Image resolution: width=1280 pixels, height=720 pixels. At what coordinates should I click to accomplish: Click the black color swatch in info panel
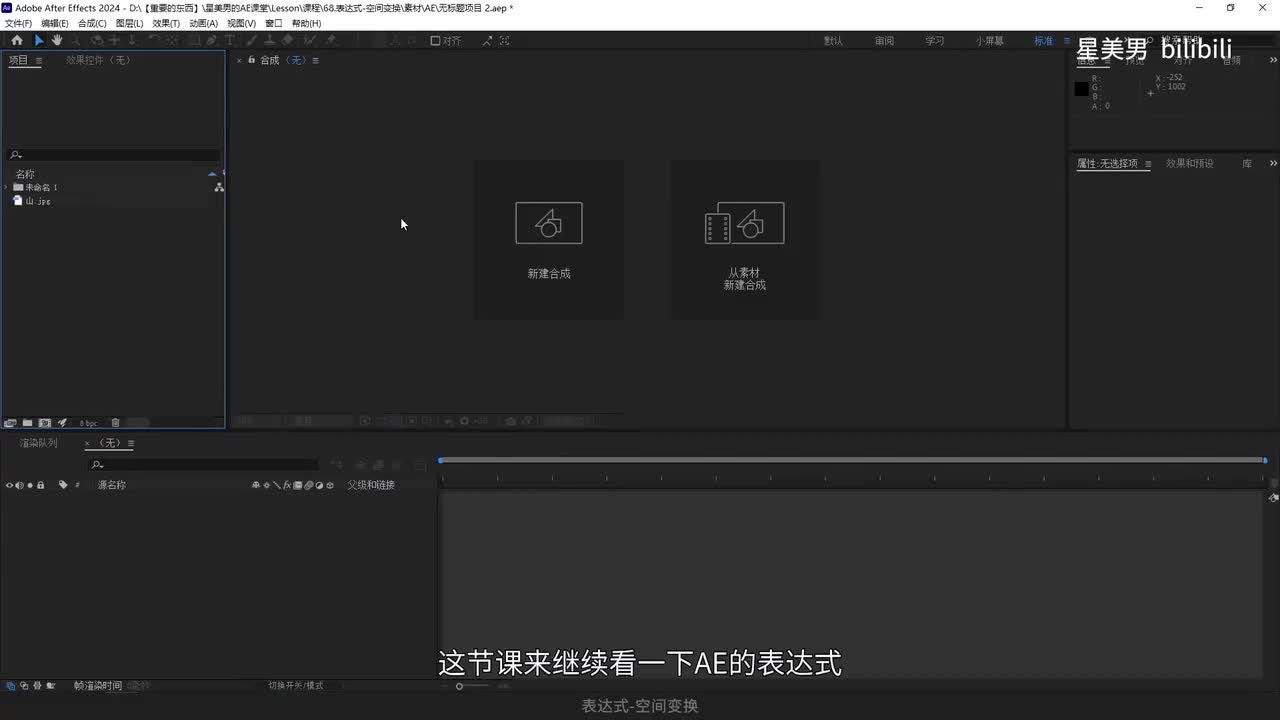[x=1081, y=89]
